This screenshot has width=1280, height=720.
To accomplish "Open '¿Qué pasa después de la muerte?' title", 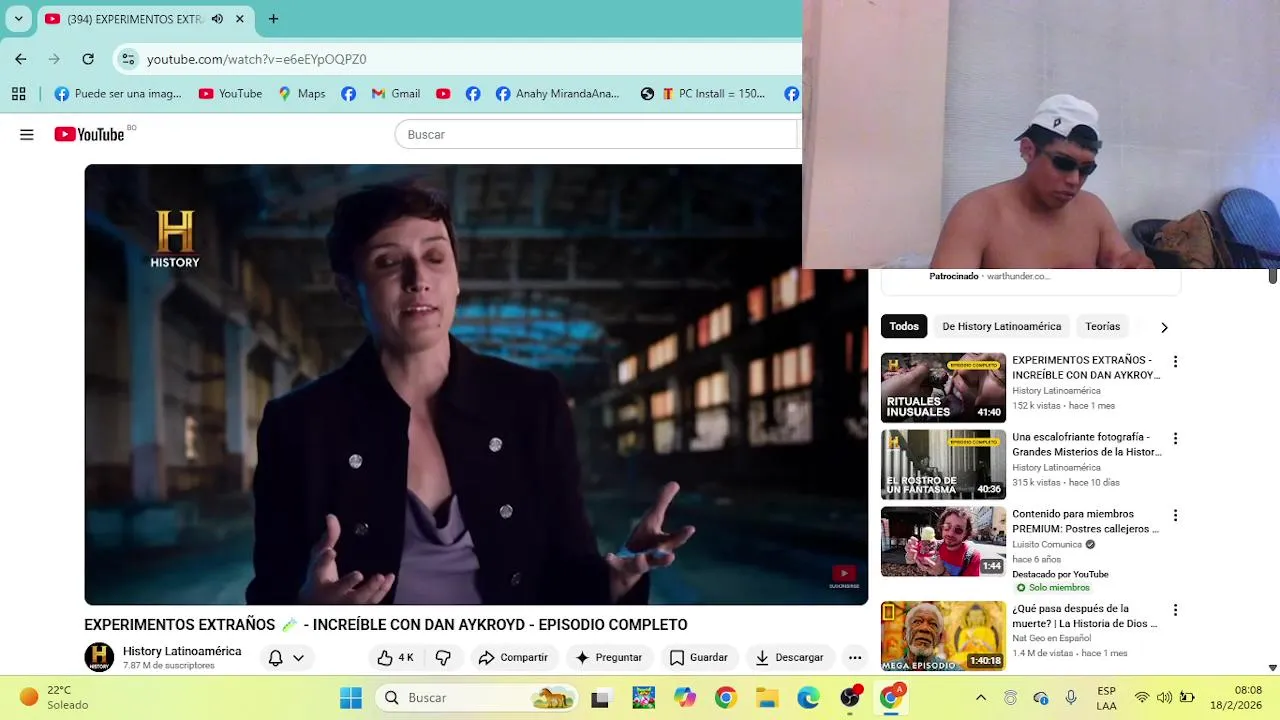I will [1085, 615].
